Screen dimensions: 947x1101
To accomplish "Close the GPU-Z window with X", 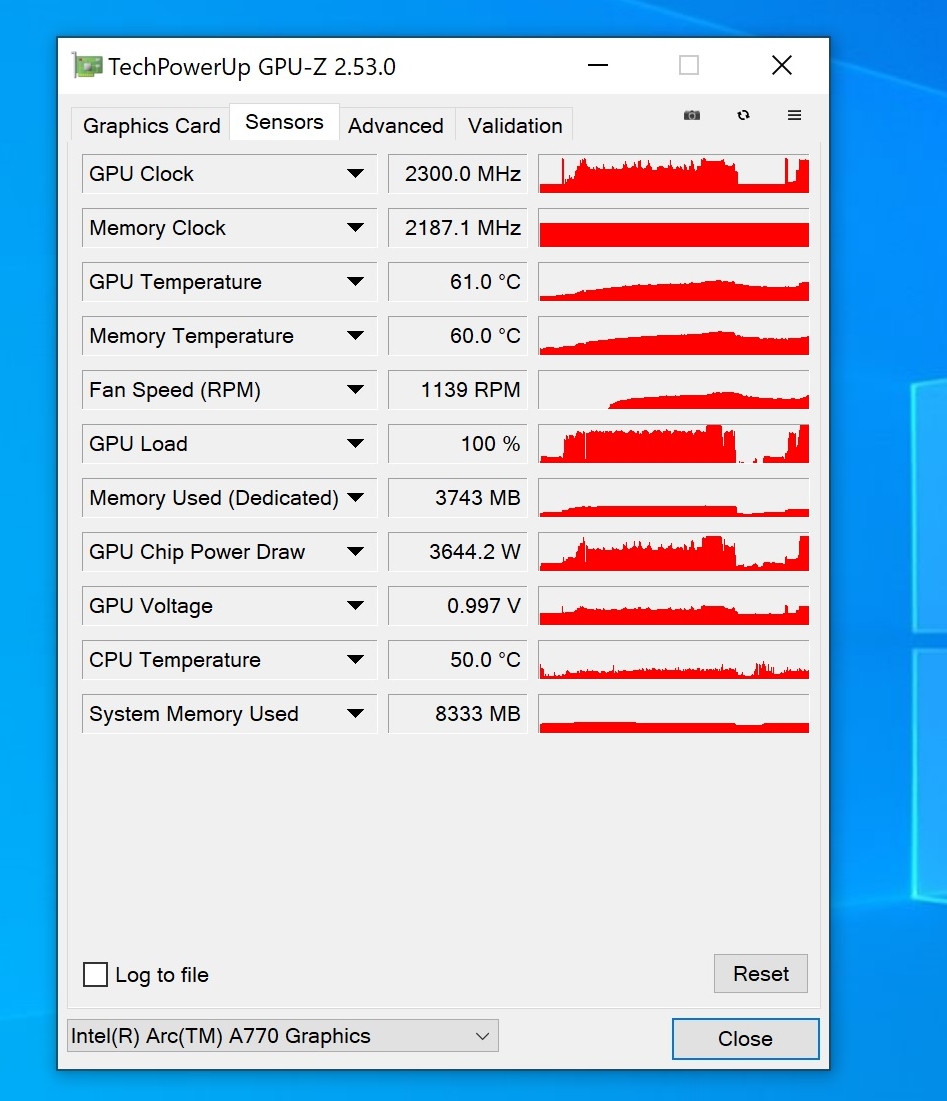I will click(782, 65).
